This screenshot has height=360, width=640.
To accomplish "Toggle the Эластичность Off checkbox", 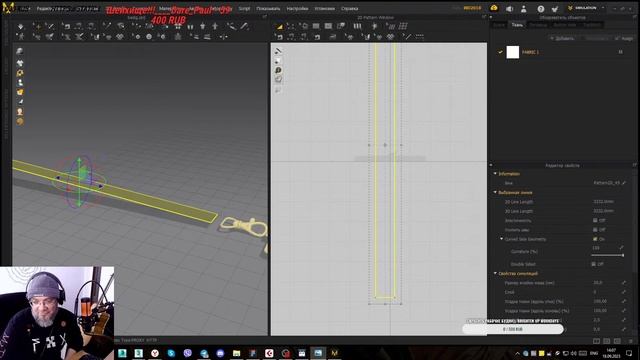I will tap(595, 220).
